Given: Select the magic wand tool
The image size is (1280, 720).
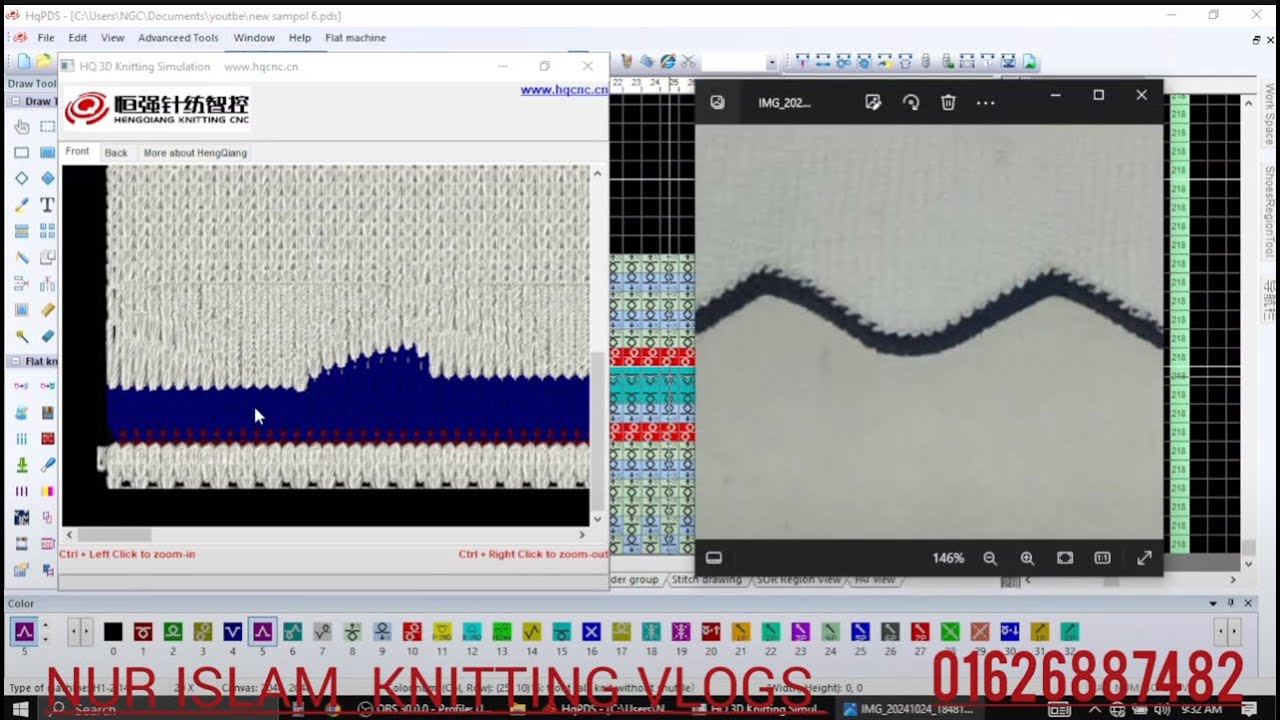Looking at the screenshot, I should pyautogui.click(x=22, y=337).
